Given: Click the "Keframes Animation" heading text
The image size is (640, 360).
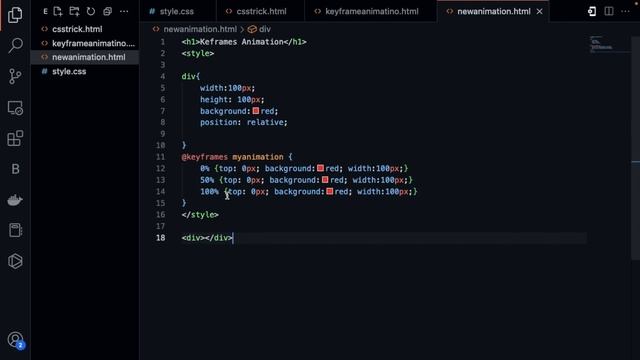Looking at the screenshot, I should (x=241, y=42).
